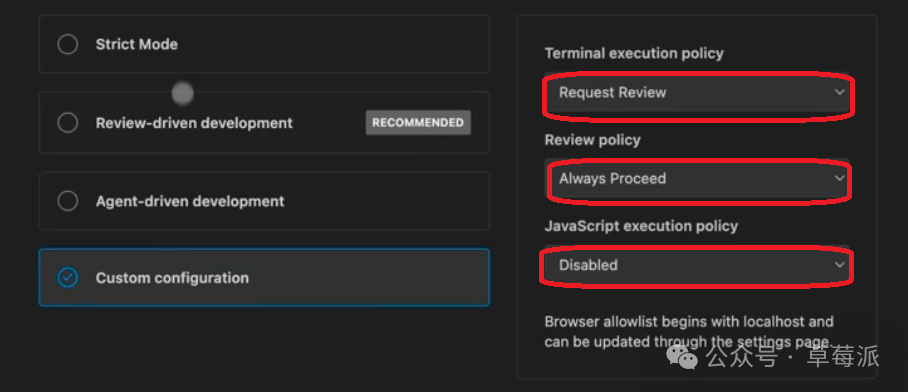908x392 pixels.
Task: Click the Browser allowlist note text
Action: (690, 331)
